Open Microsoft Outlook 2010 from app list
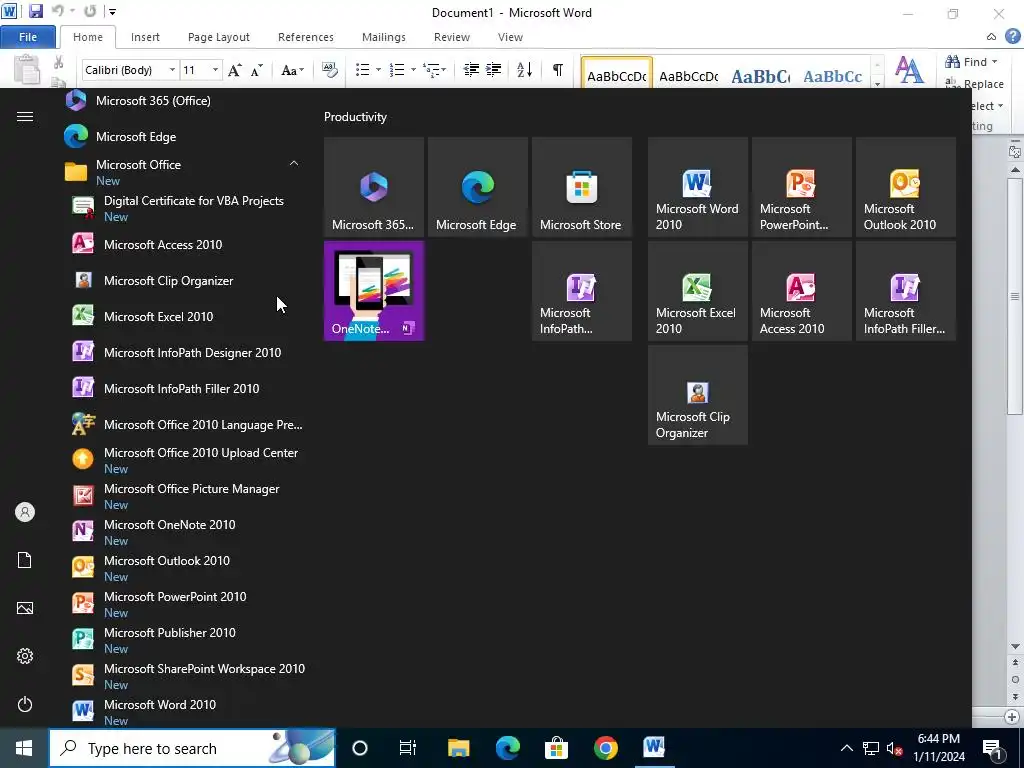 click(185, 568)
